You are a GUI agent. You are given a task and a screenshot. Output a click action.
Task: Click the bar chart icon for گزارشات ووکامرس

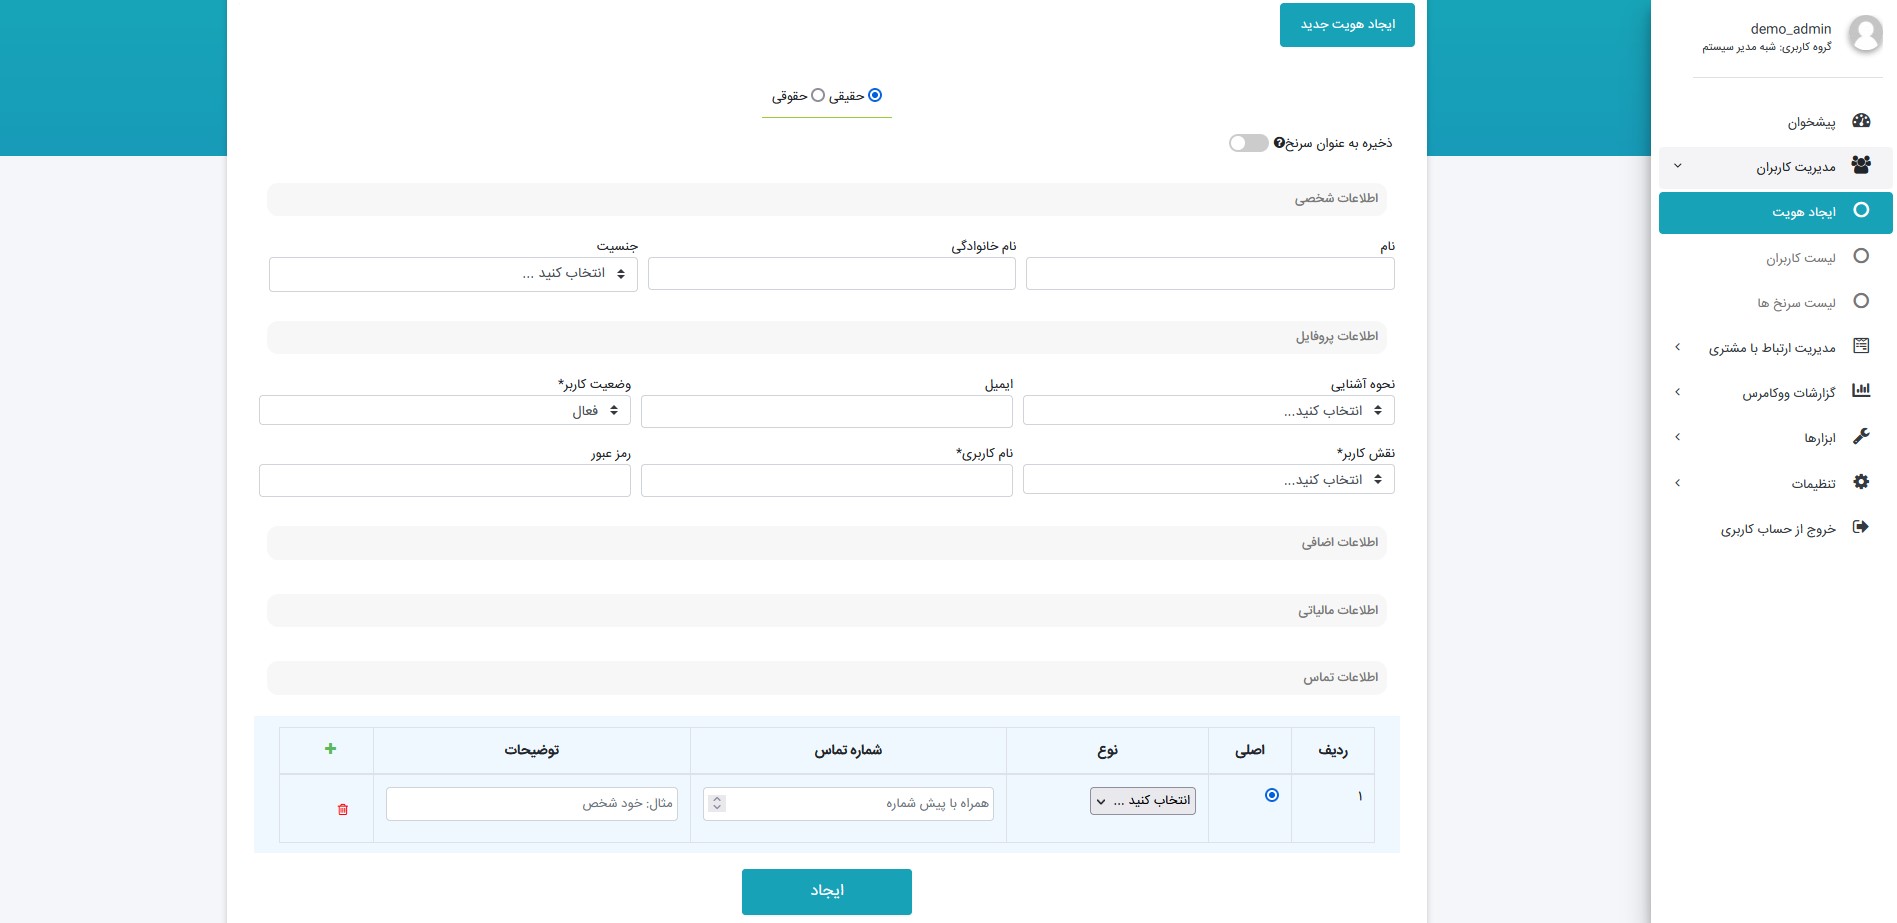coord(1860,391)
